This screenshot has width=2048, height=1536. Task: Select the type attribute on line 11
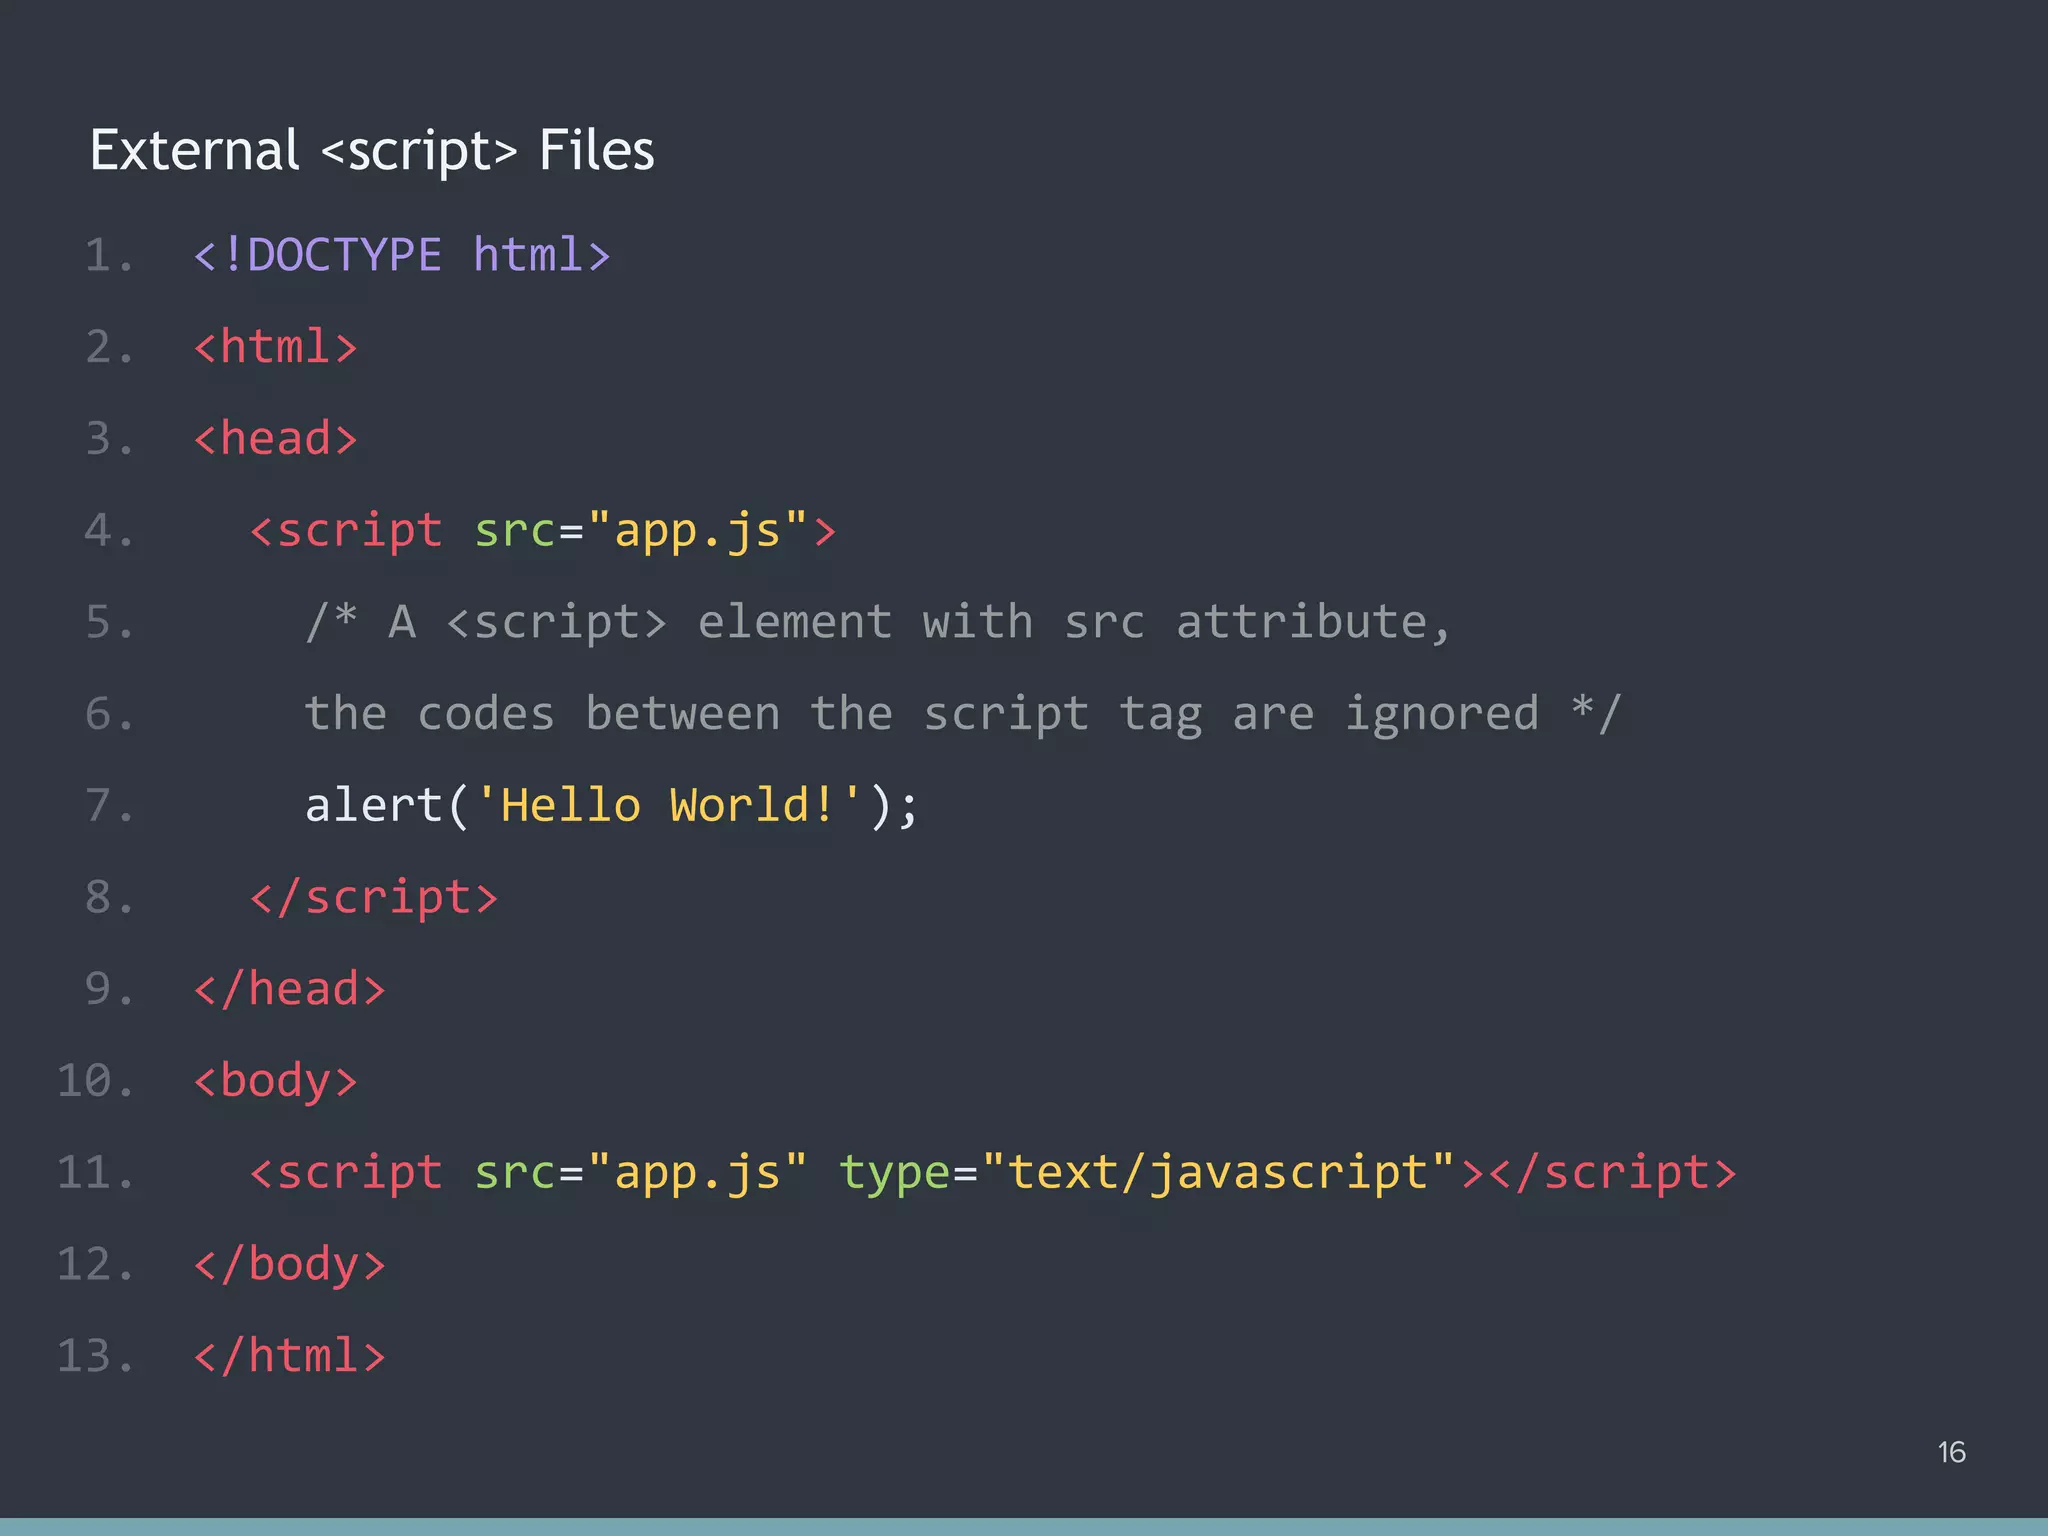(894, 1171)
